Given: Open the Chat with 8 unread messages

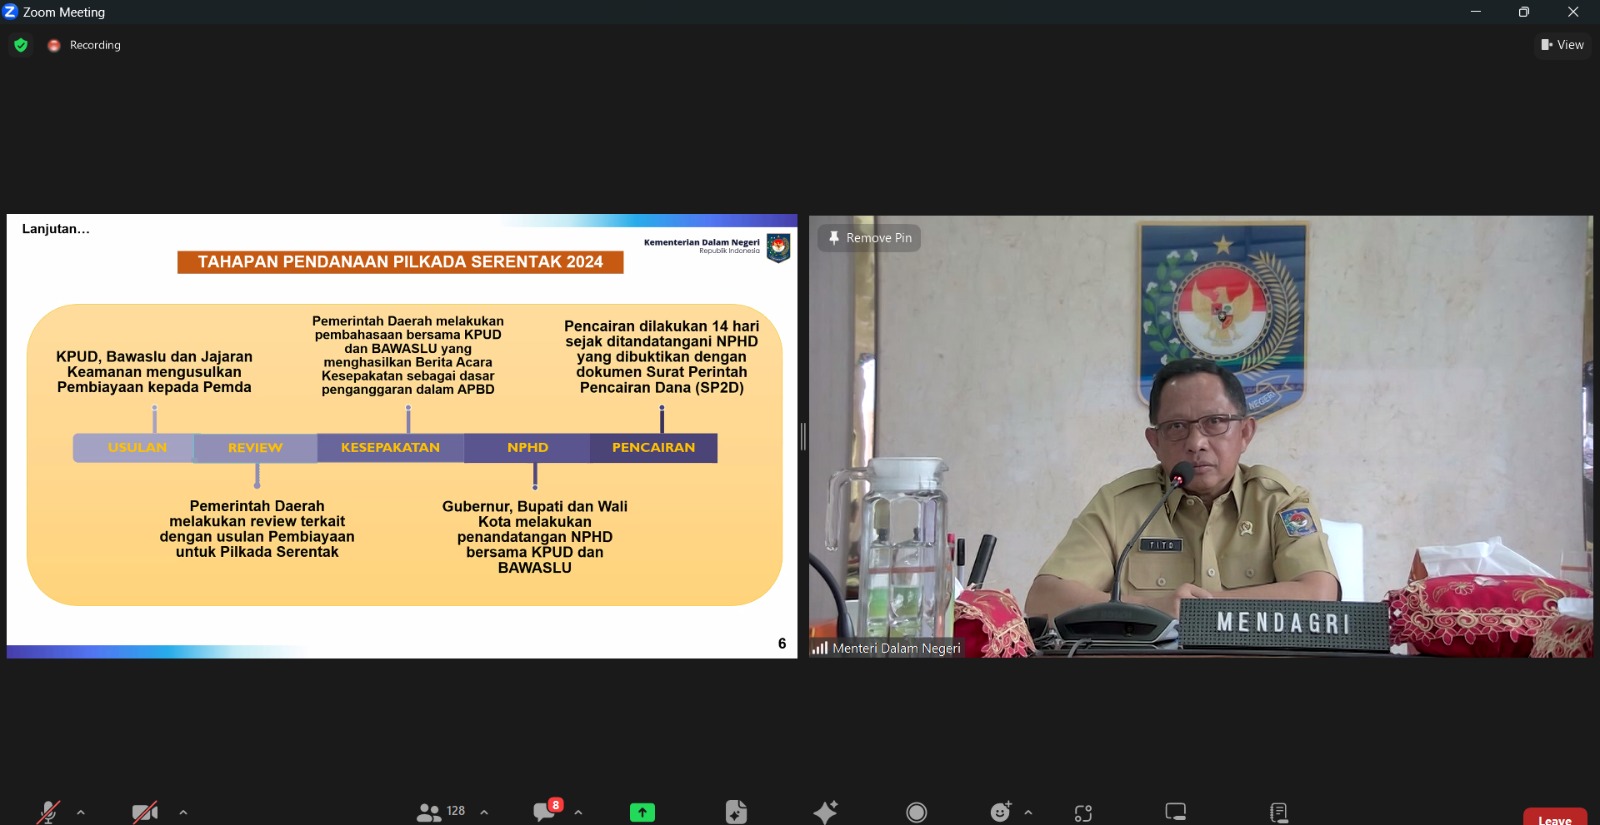Looking at the screenshot, I should 546,811.
